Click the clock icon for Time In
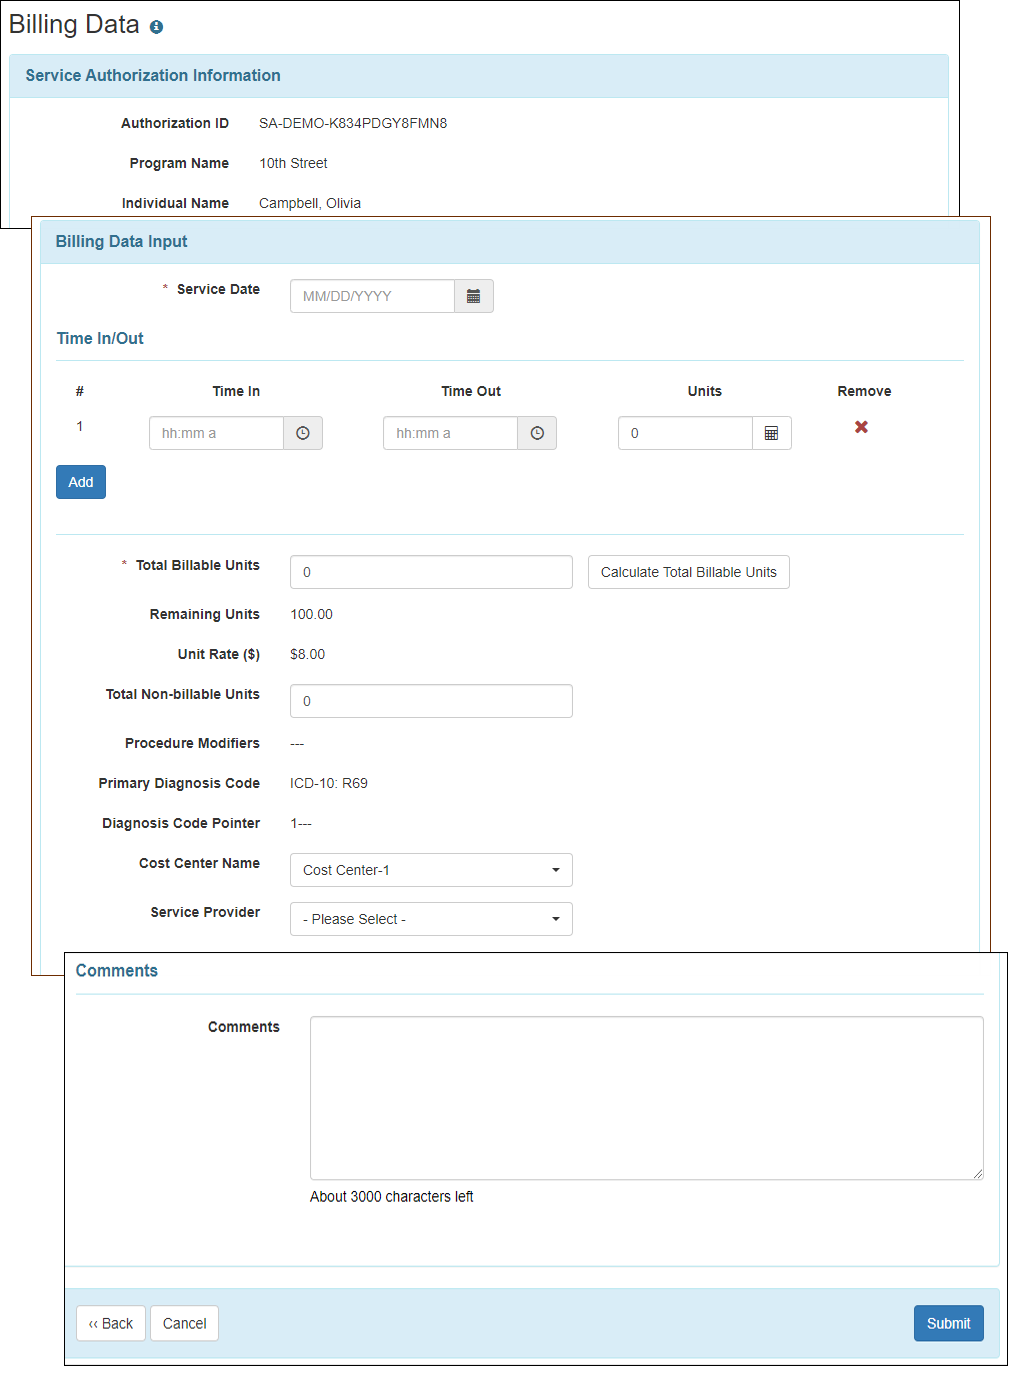The height and width of the screenshot is (1382, 1019). pyautogui.click(x=303, y=433)
